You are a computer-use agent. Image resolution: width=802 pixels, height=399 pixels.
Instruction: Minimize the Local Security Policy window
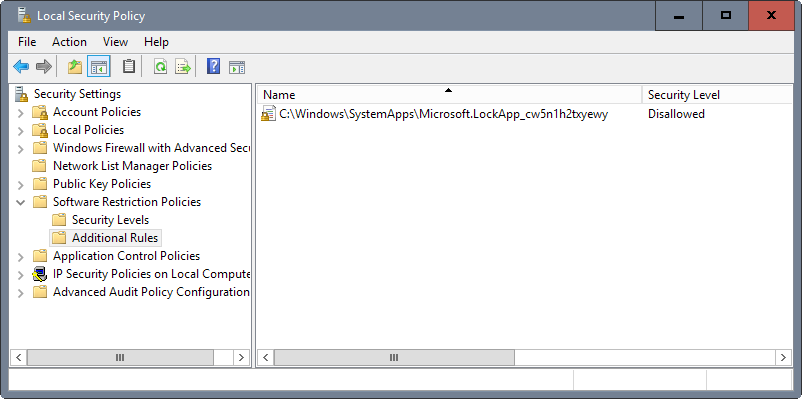coord(679,15)
